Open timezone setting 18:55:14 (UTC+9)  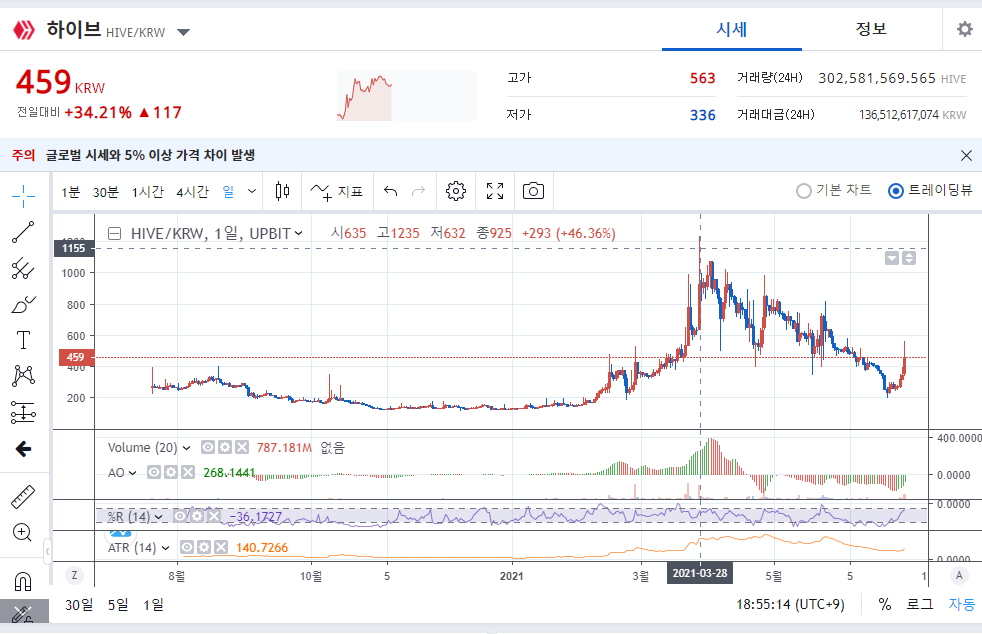coord(790,605)
